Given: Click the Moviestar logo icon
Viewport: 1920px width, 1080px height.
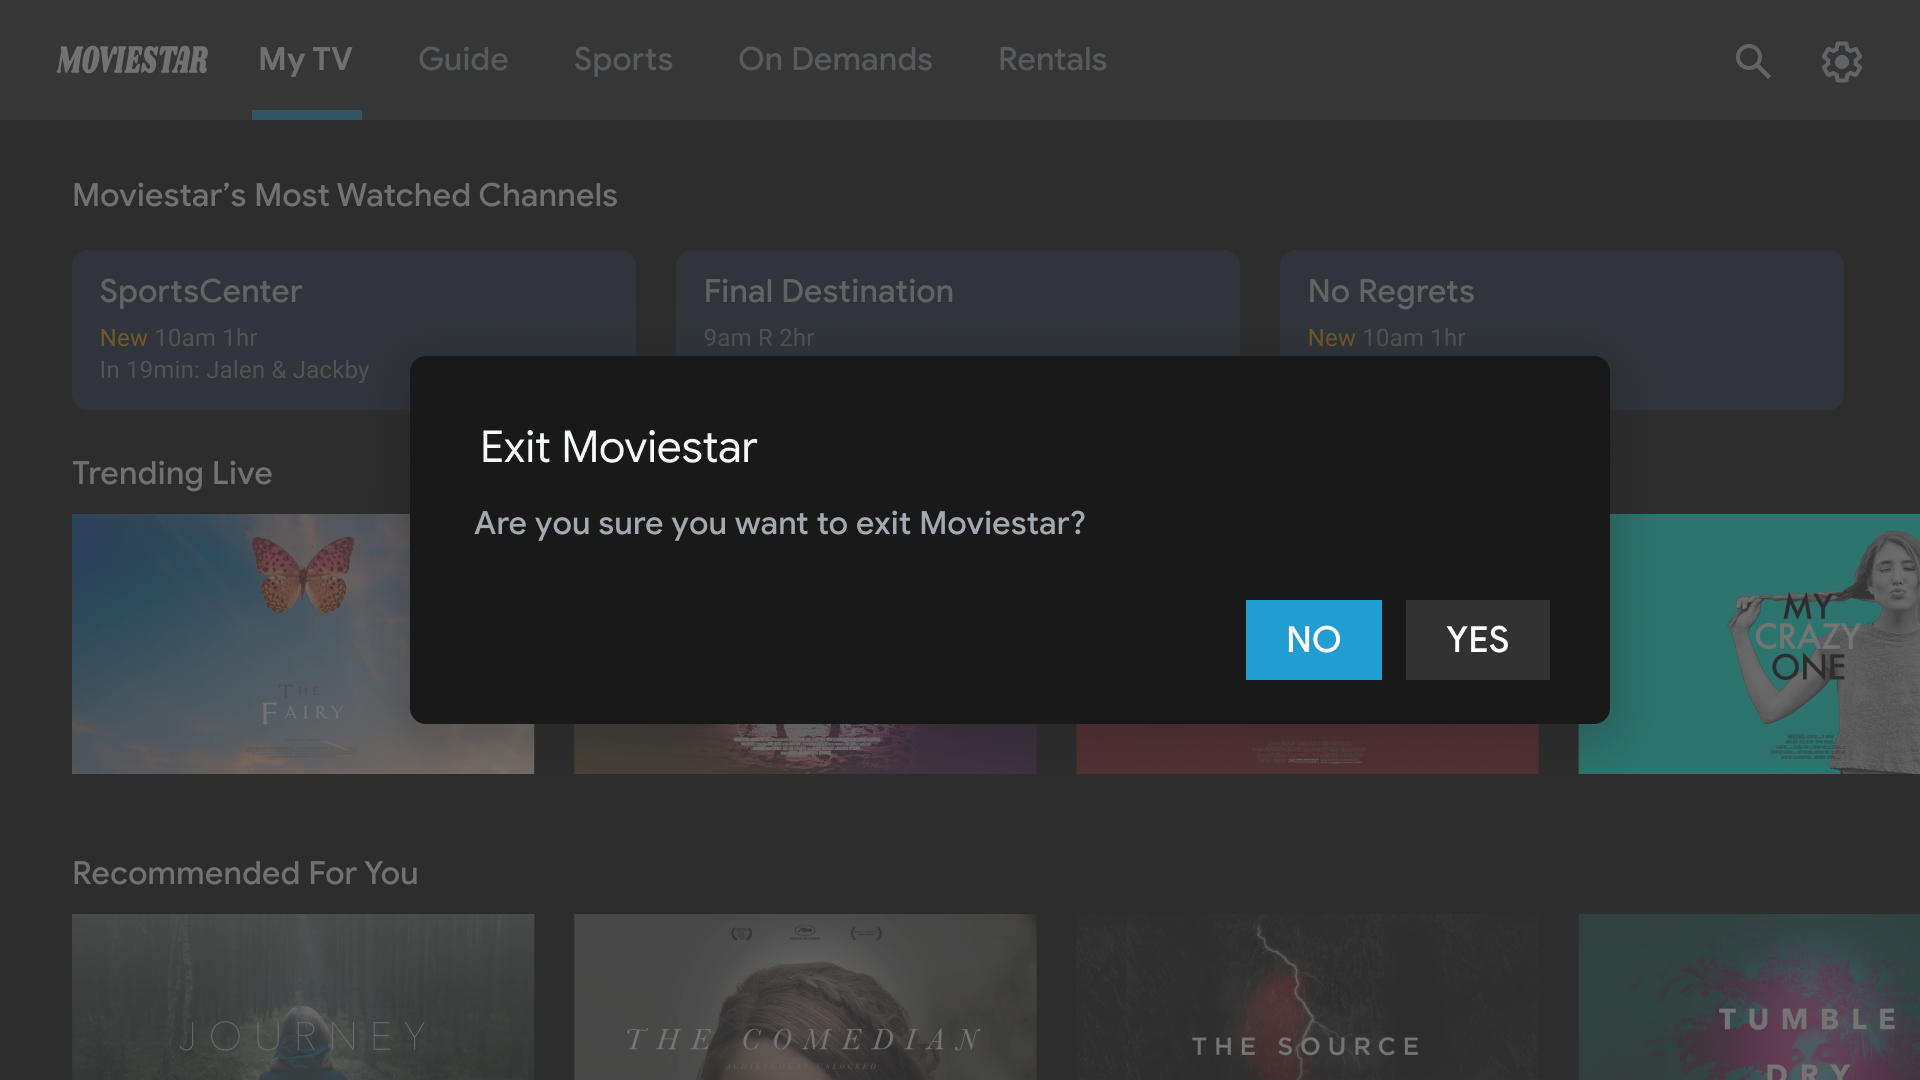Looking at the screenshot, I should [132, 59].
